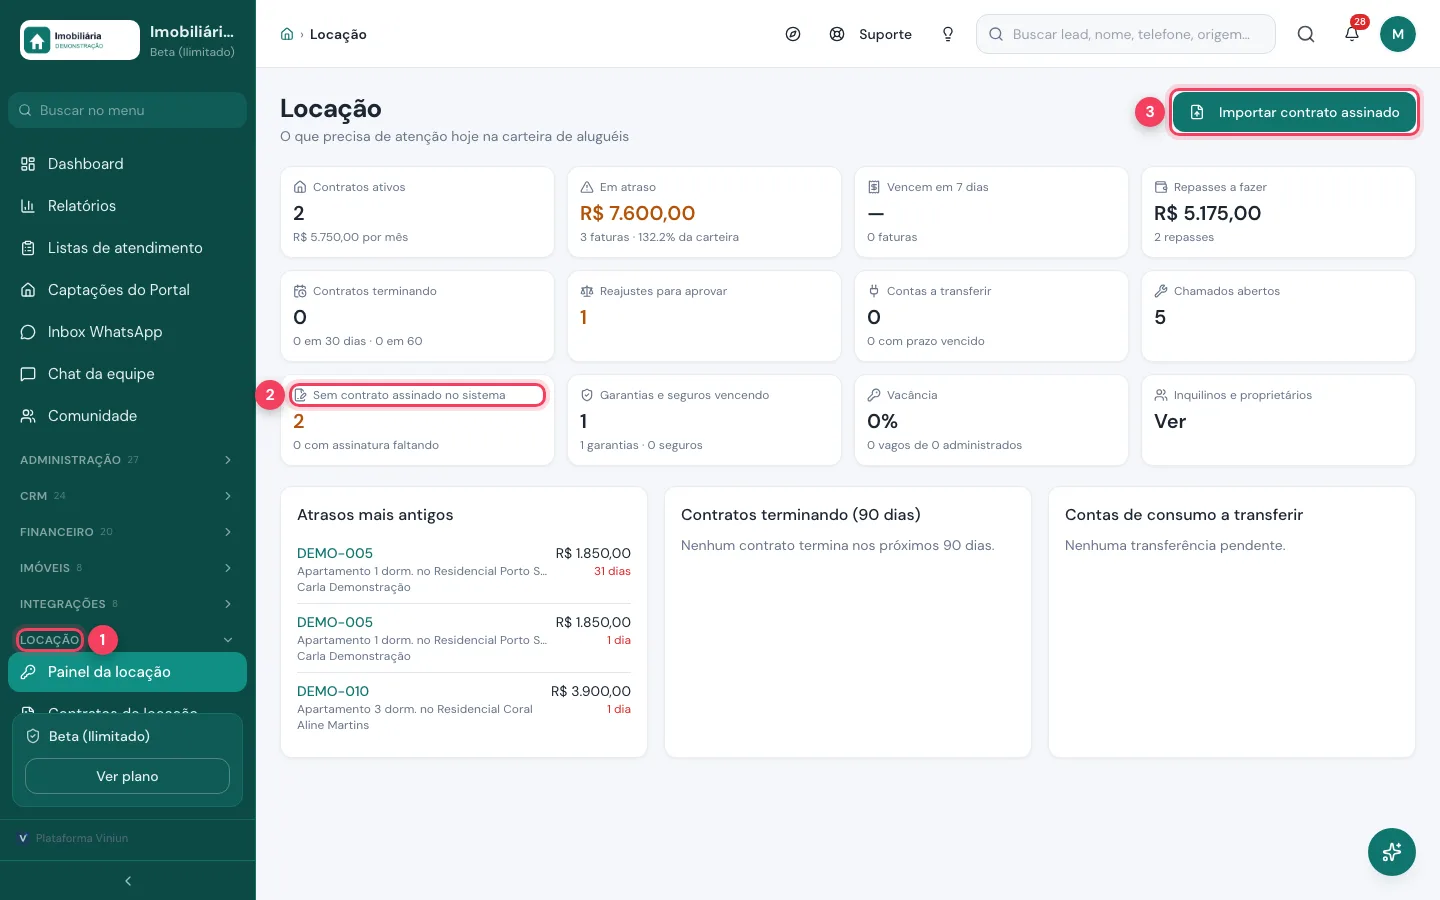Screen dimensions: 1440x900
Task: Click the home breadcrumb icon
Action: coord(287,34)
